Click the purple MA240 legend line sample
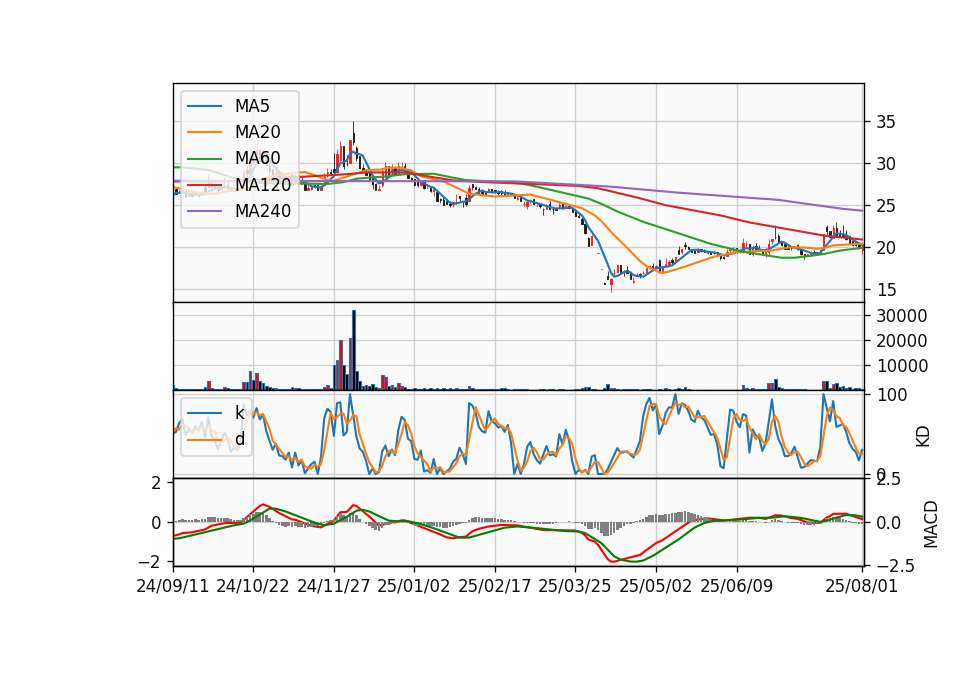 pyautogui.click(x=204, y=211)
